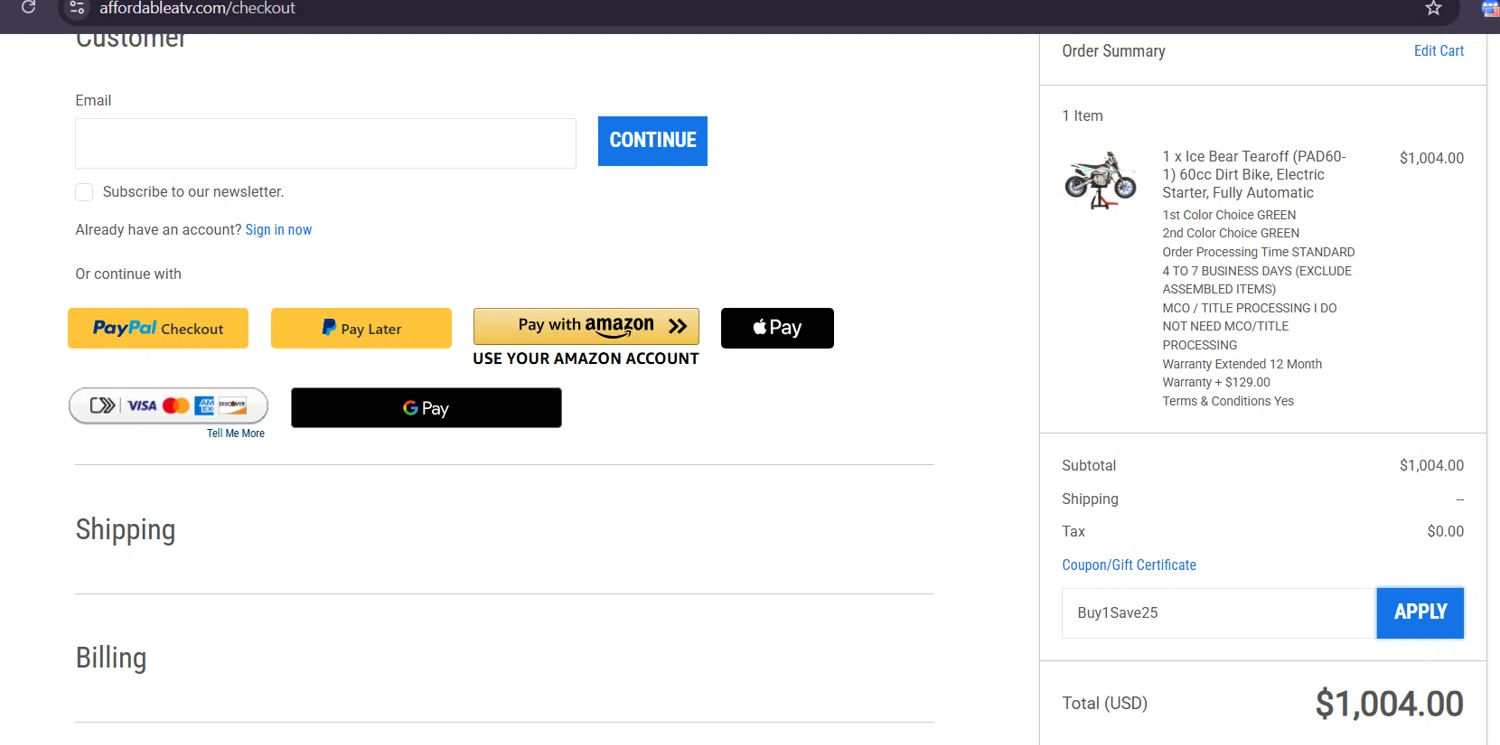This screenshot has width=1500, height=745.
Task: Click the blue CONTINUE button
Action: point(653,141)
